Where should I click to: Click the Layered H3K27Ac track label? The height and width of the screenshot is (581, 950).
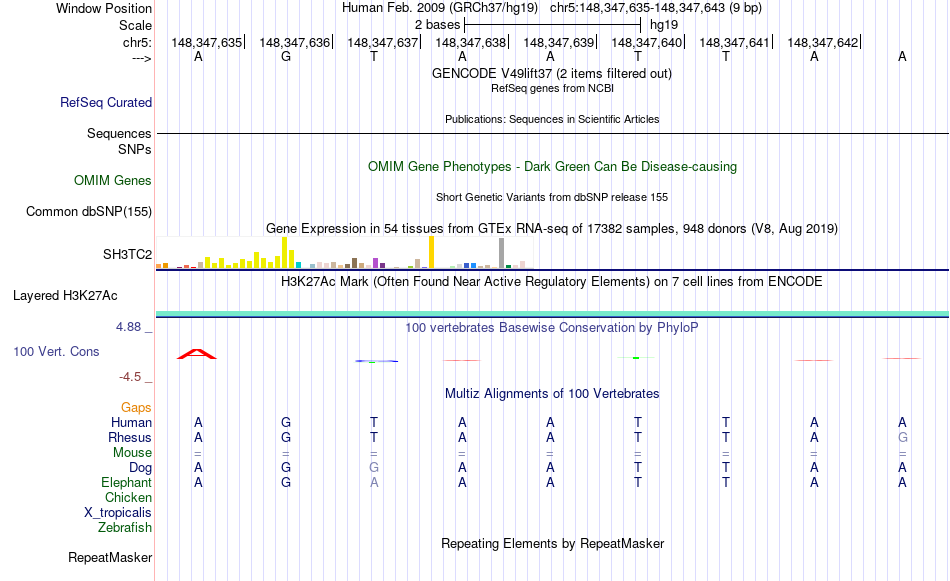pos(65,296)
